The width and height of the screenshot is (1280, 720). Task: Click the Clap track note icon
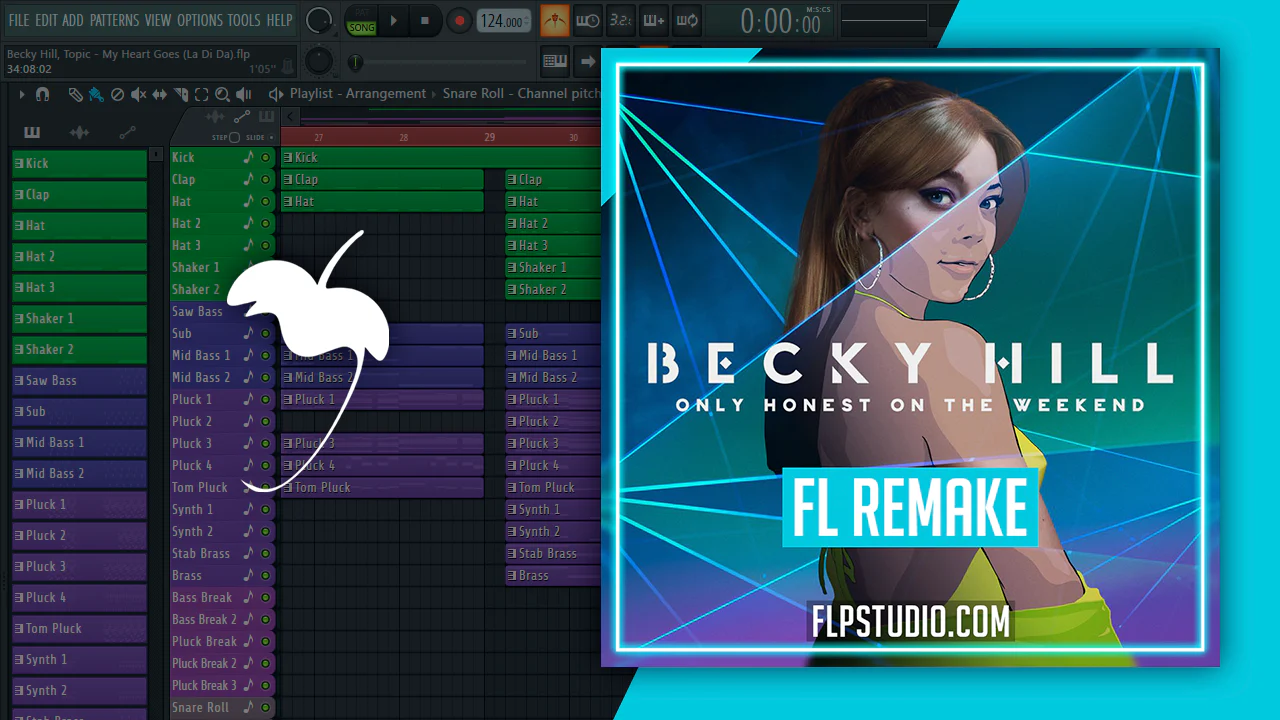(248, 179)
